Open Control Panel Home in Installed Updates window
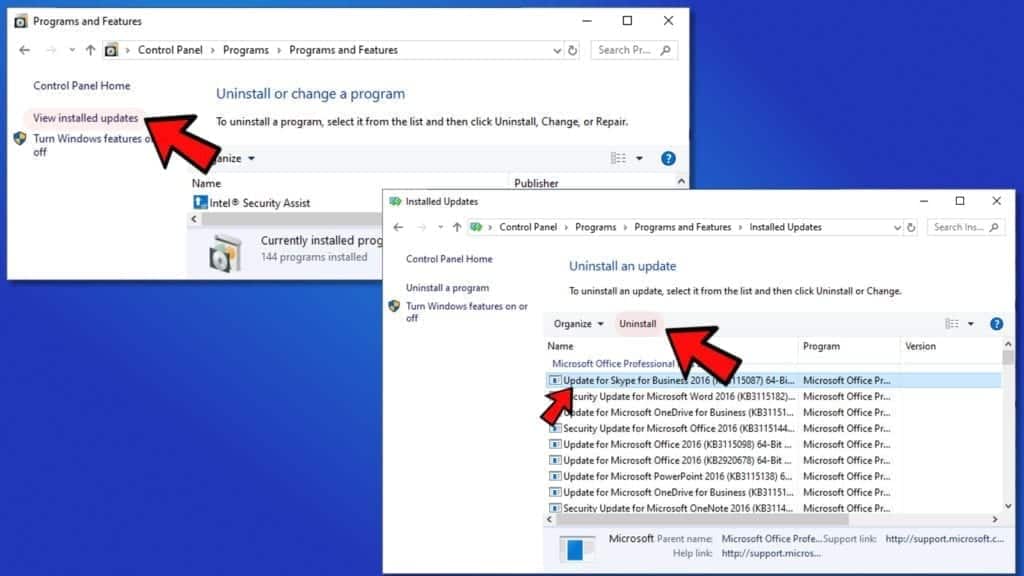Image resolution: width=1024 pixels, height=576 pixels. pos(449,259)
